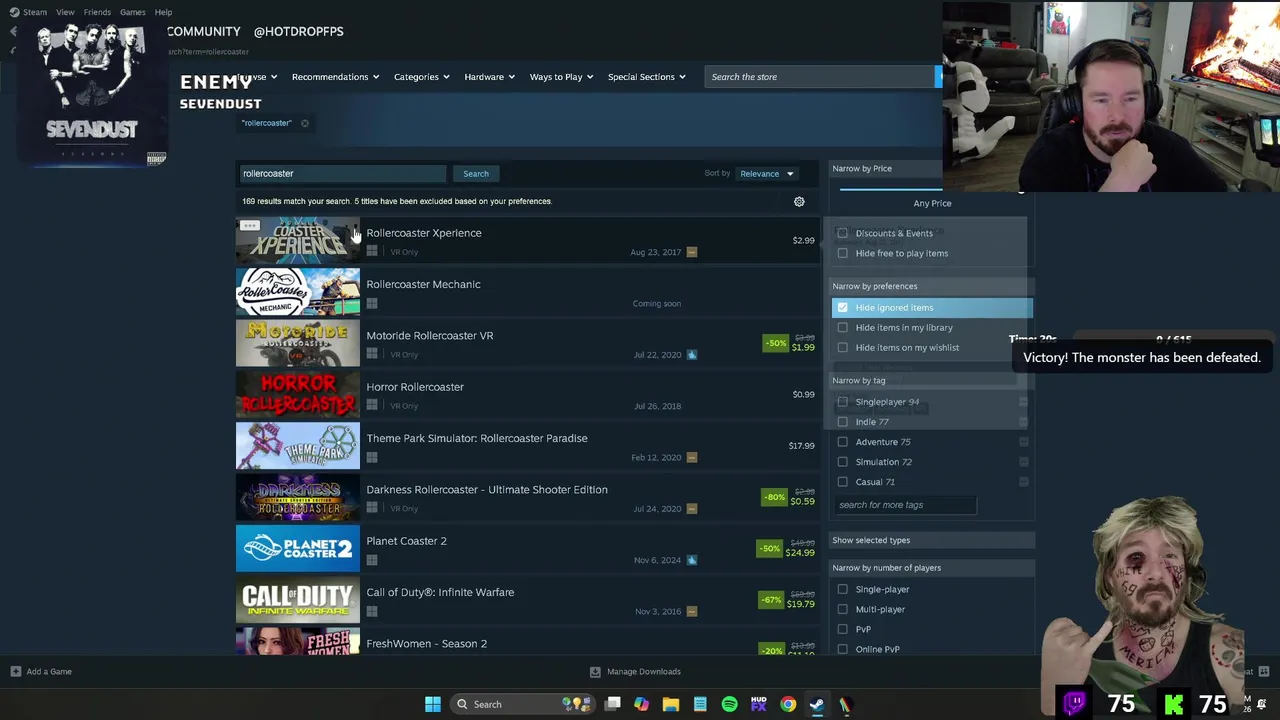Screen dimensions: 1280x720
Task: Click review icon on Darkness Rollercoaster row
Action: pos(692,509)
